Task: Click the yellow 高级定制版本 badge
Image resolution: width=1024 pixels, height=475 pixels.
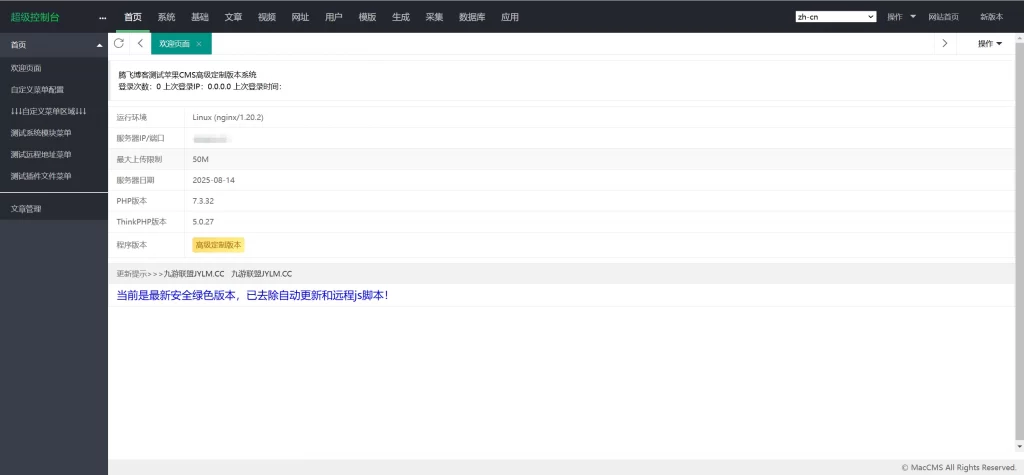Action: (x=219, y=245)
